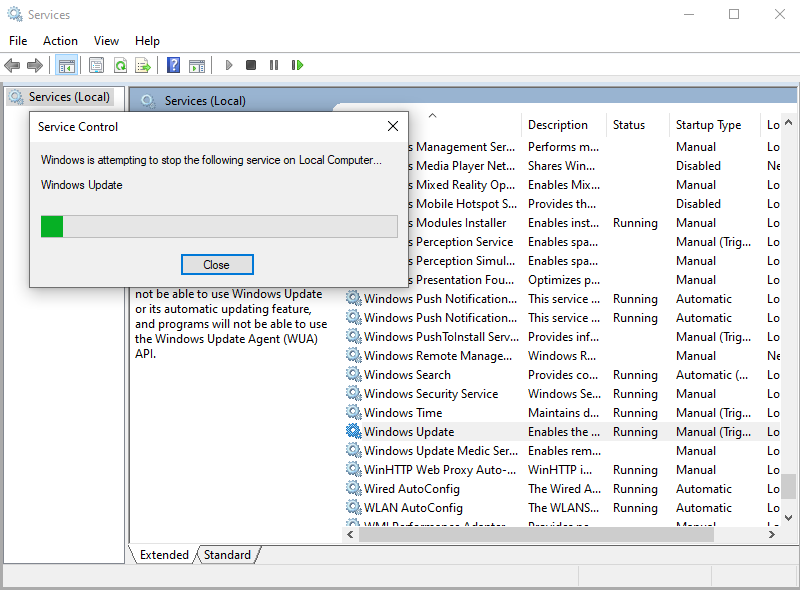Screen dimensions: 800x590
Task: Go forward using the toolbar Forward arrow
Action: pos(35,65)
